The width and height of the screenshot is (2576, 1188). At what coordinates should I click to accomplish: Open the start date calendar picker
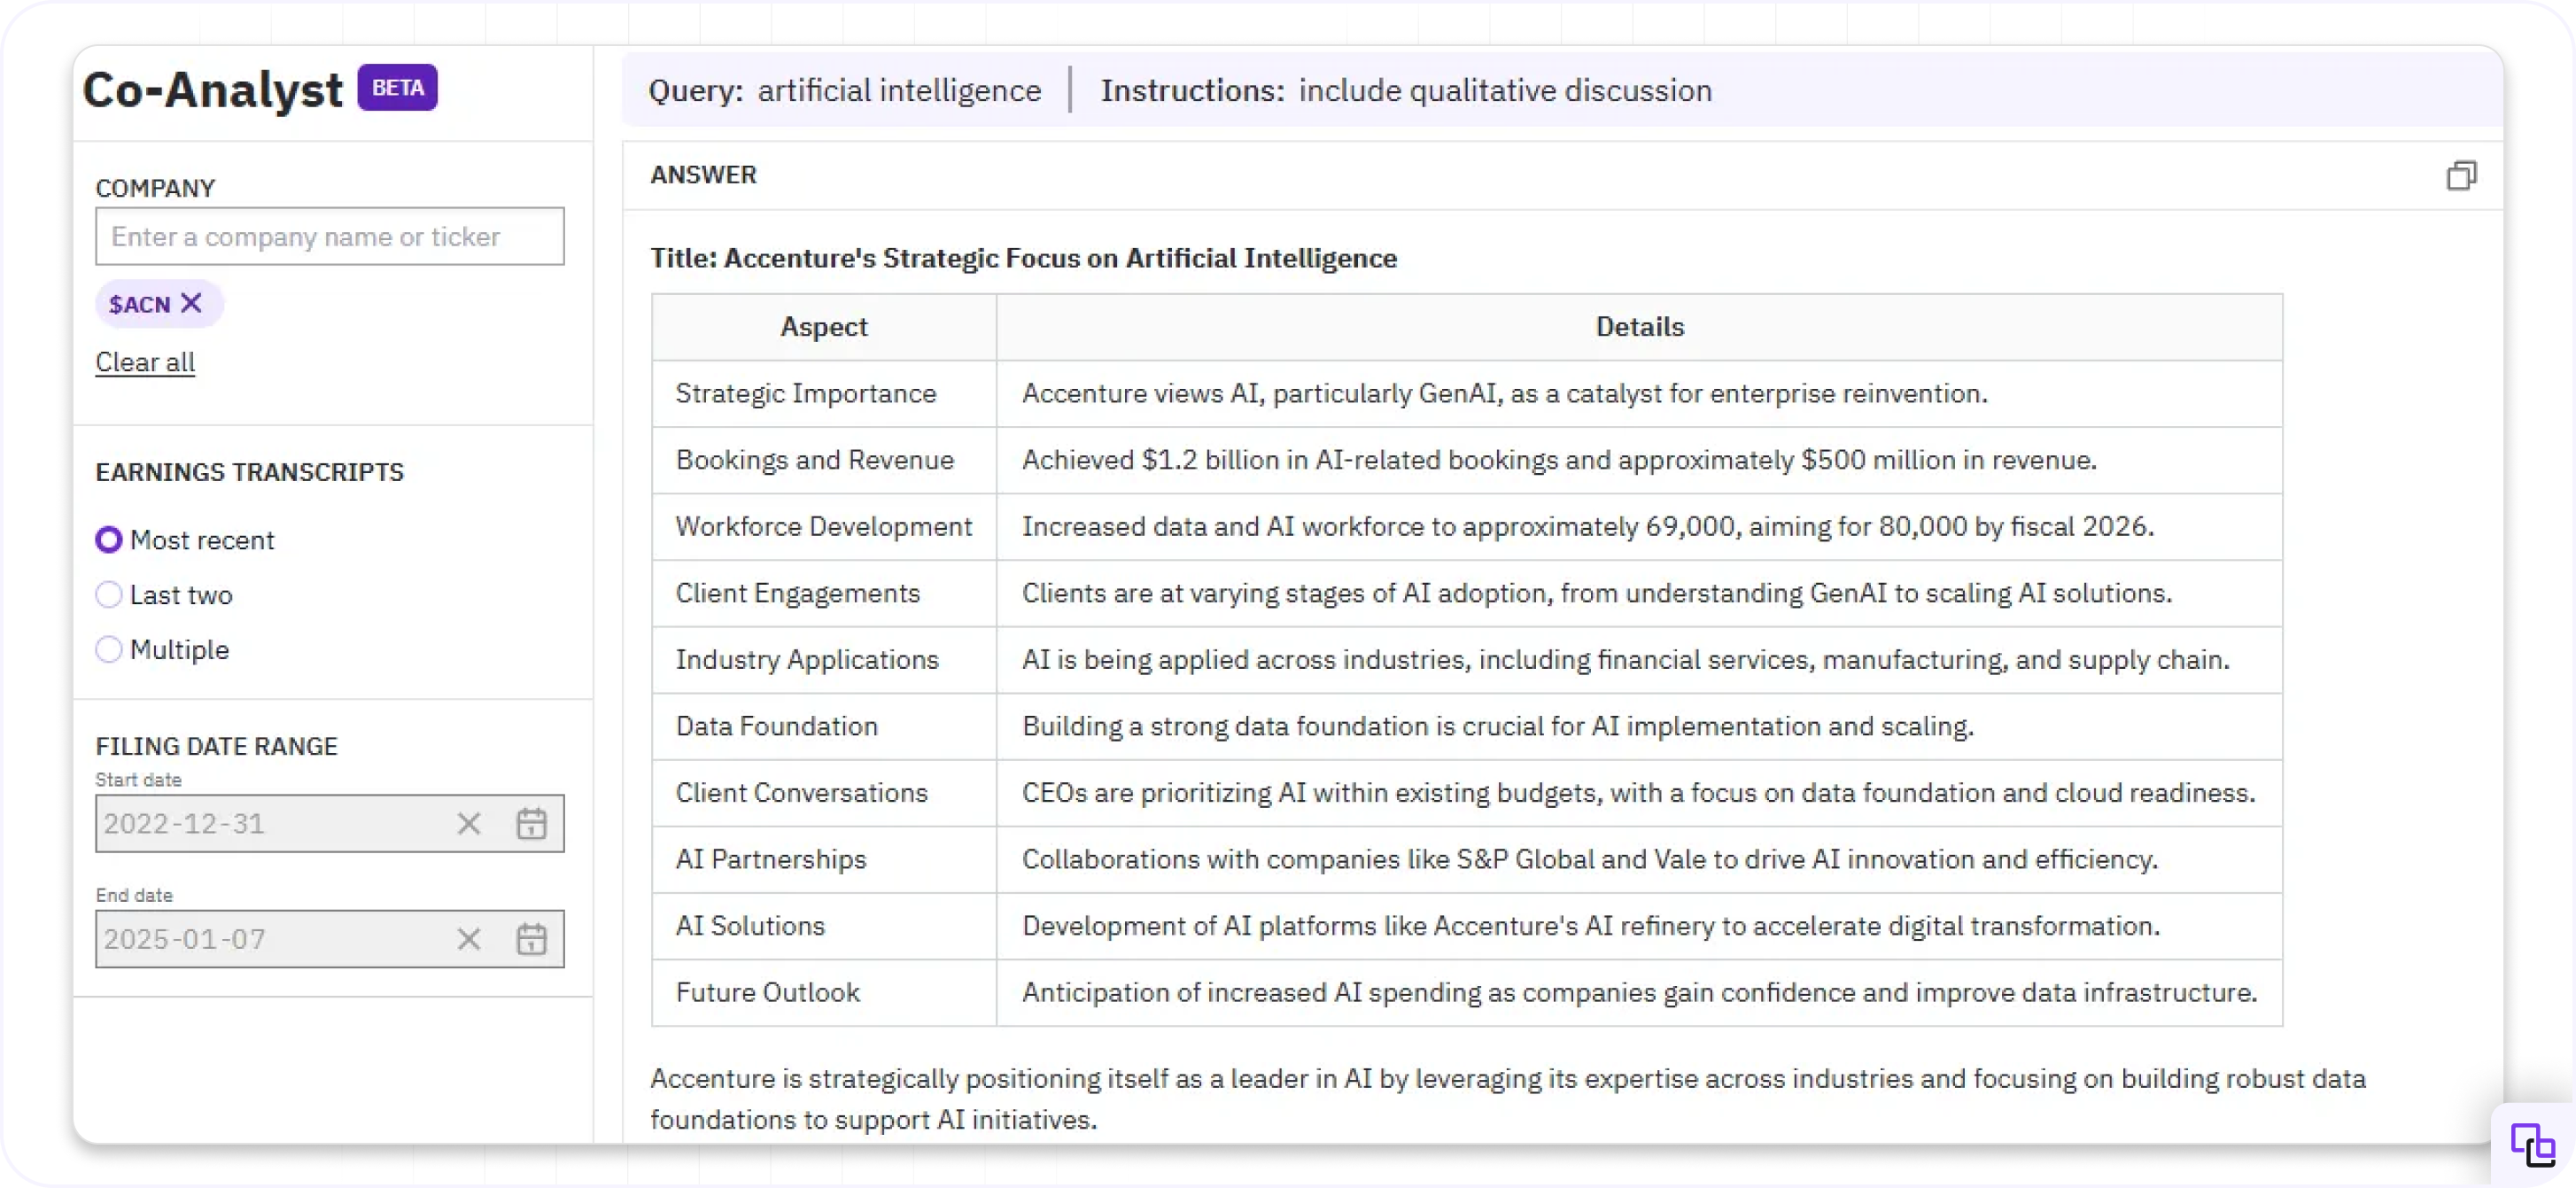(x=531, y=824)
